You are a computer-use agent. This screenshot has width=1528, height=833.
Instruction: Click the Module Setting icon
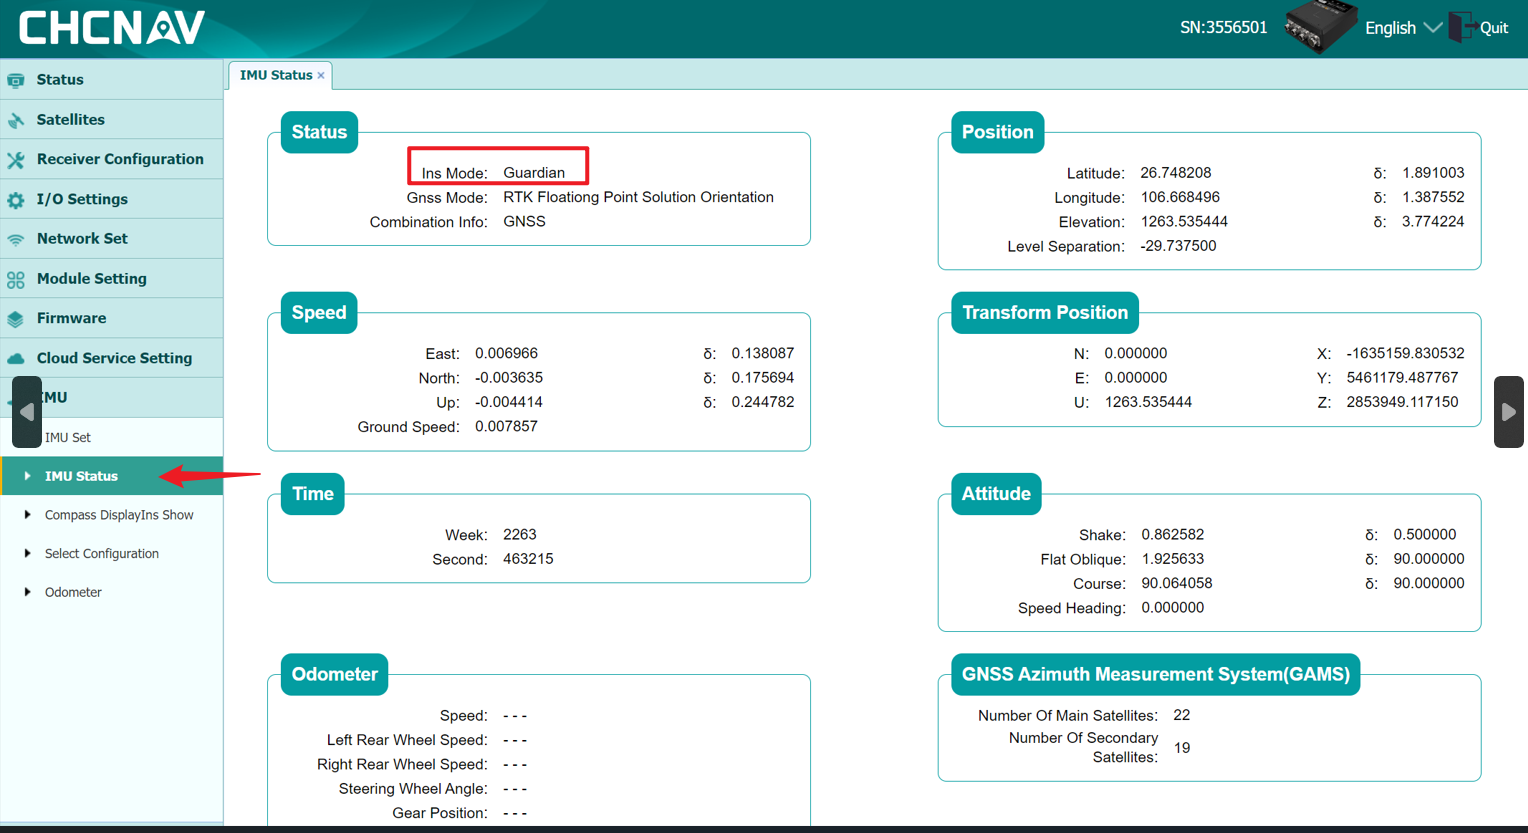click(x=16, y=279)
